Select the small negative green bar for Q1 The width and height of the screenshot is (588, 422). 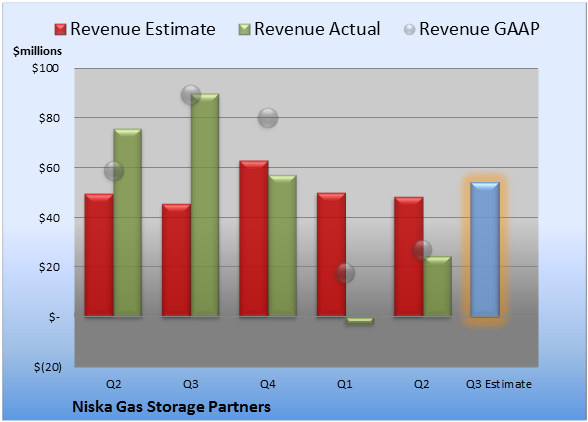(x=360, y=320)
